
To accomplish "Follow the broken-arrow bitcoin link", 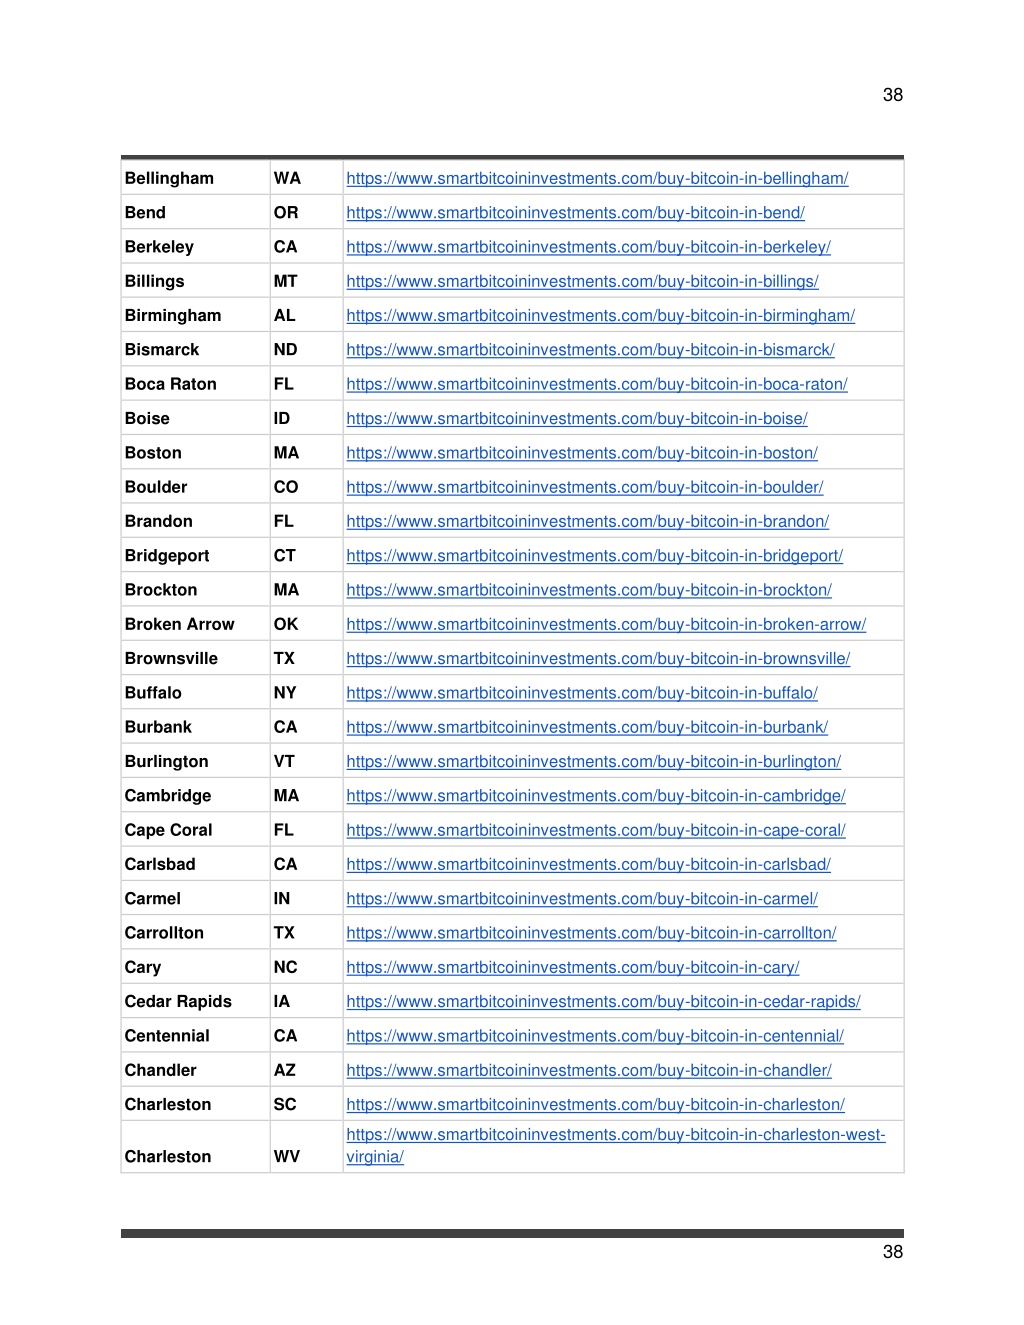I will [x=606, y=624].
